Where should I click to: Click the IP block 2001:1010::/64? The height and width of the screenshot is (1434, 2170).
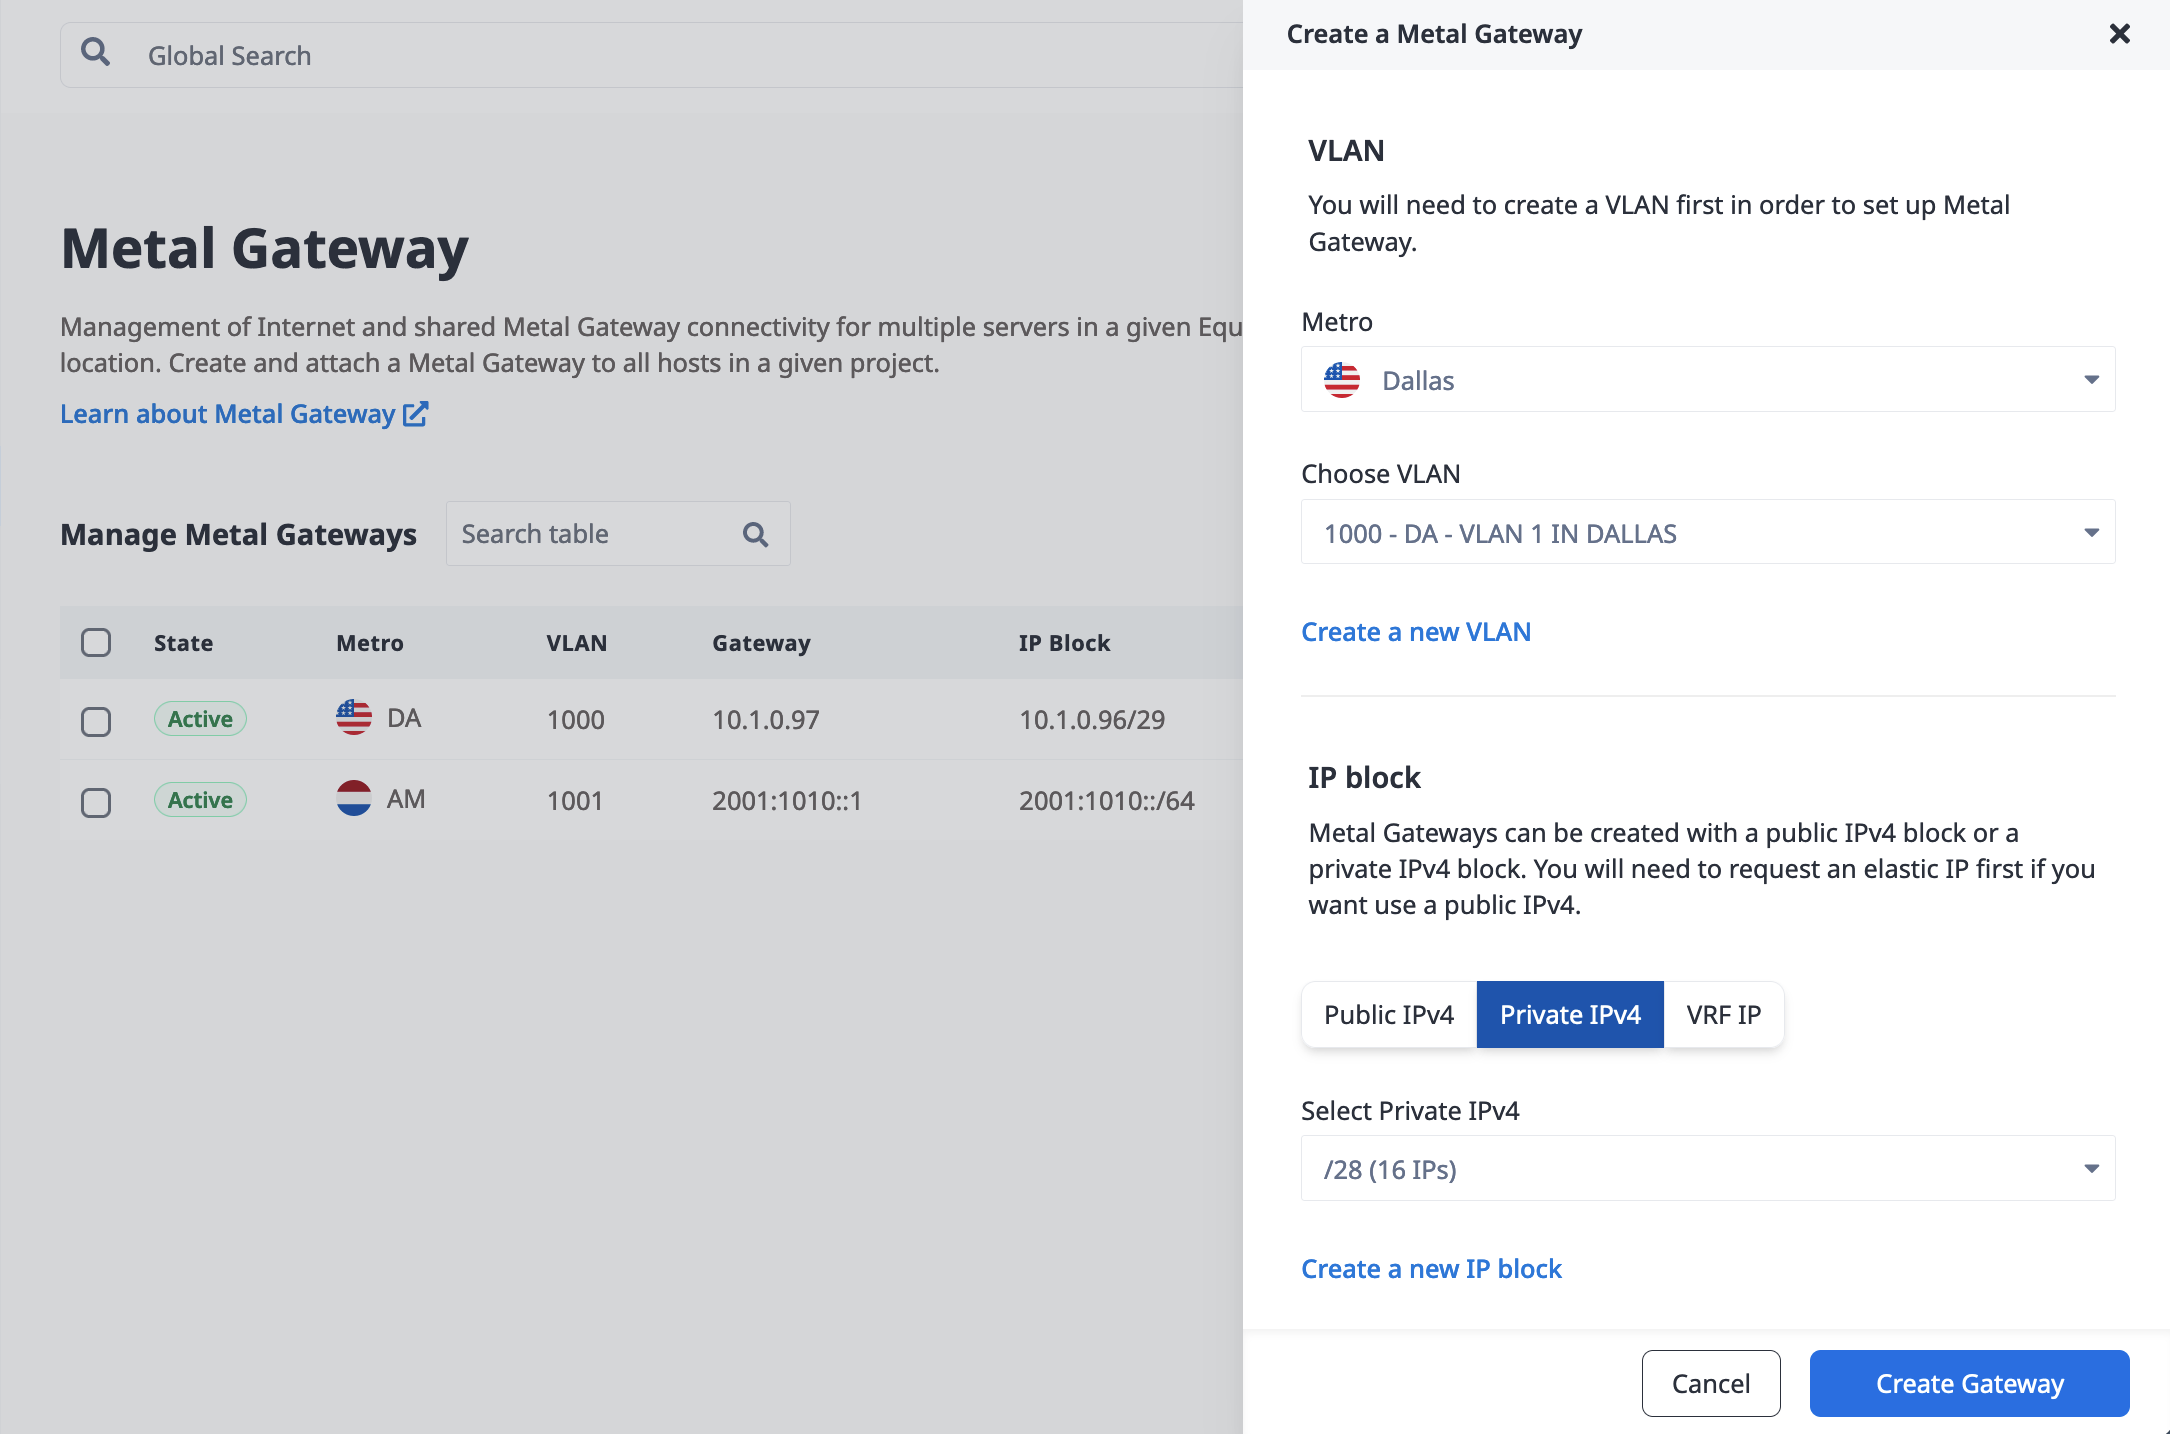pyautogui.click(x=1107, y=801)
